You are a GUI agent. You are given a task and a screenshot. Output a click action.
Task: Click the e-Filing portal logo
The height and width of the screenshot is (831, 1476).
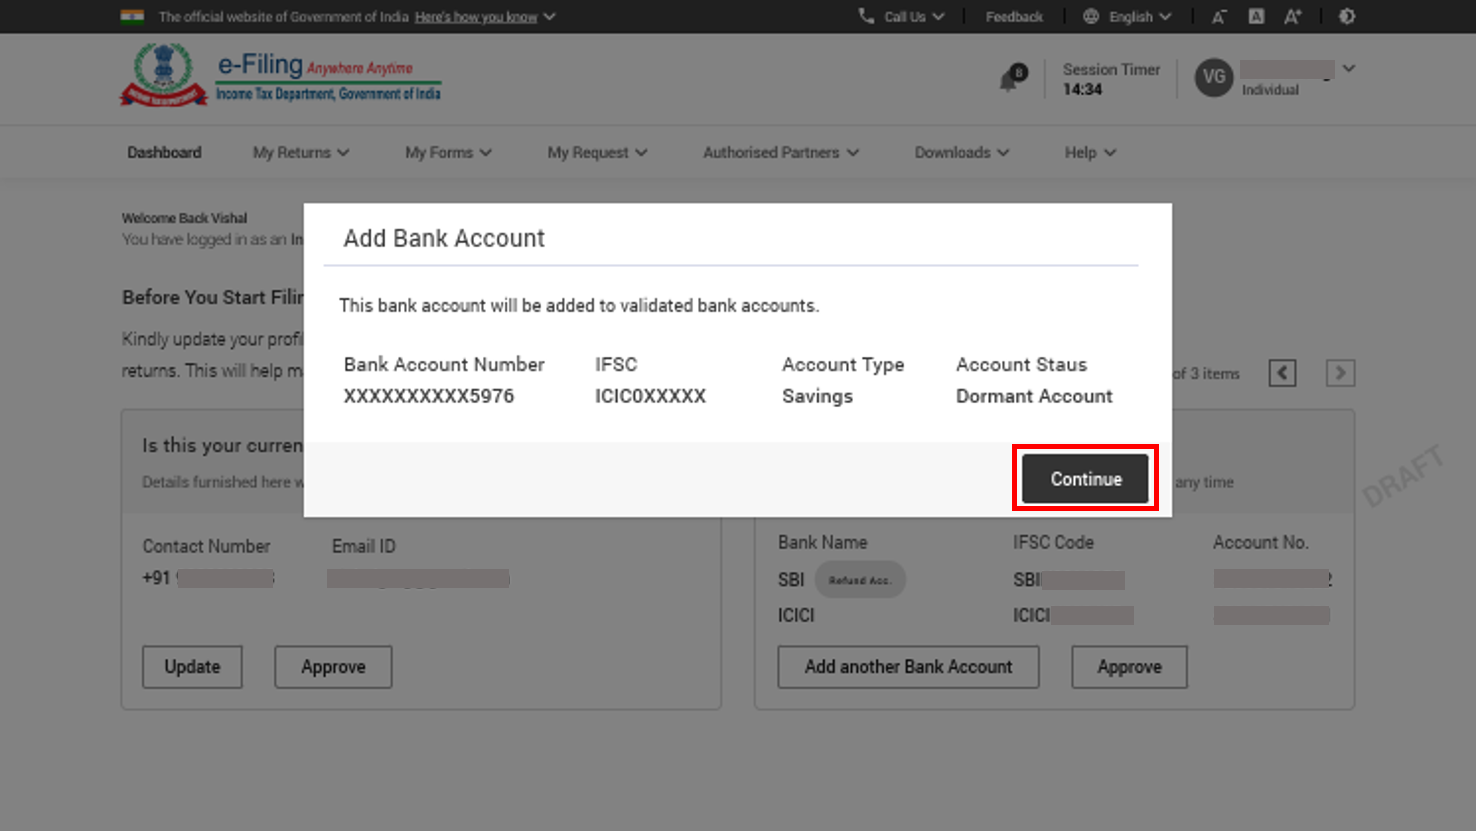click(x=280, y=75)
